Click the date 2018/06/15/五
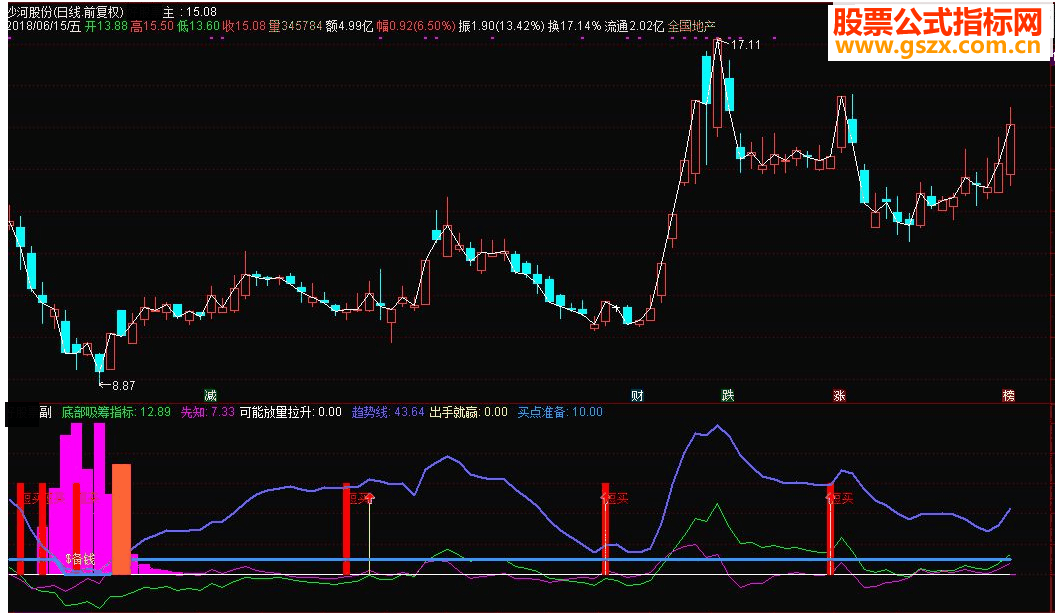The image size is (1055, 613). point(44,26)
